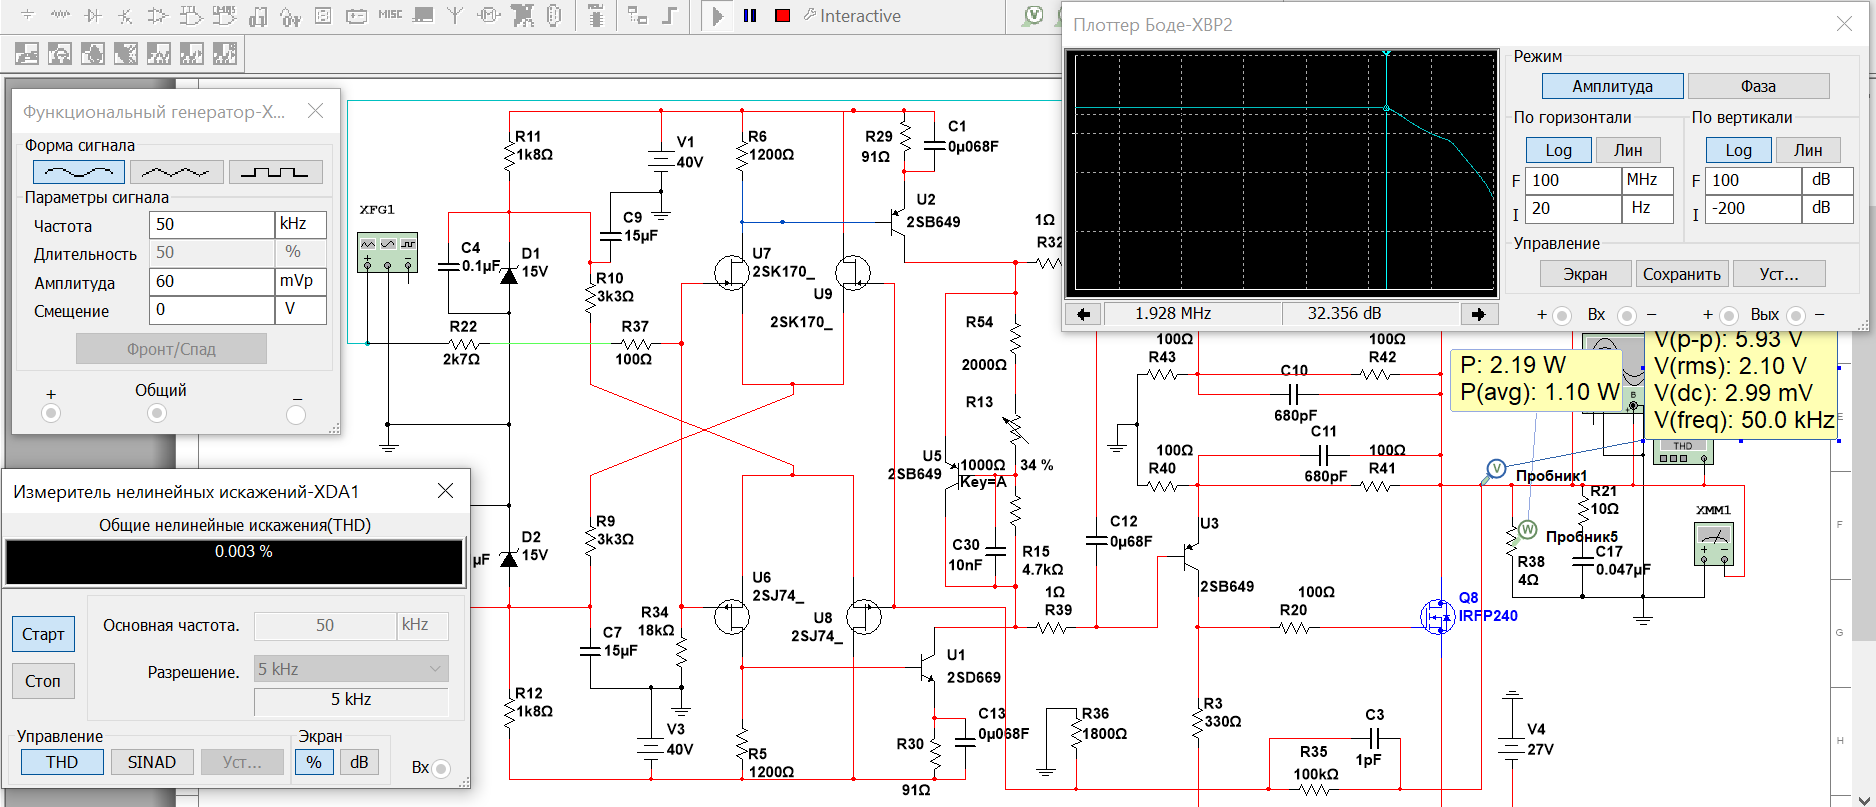Click generator Общий terminal

pyautogui.click(x=157, y=413)
